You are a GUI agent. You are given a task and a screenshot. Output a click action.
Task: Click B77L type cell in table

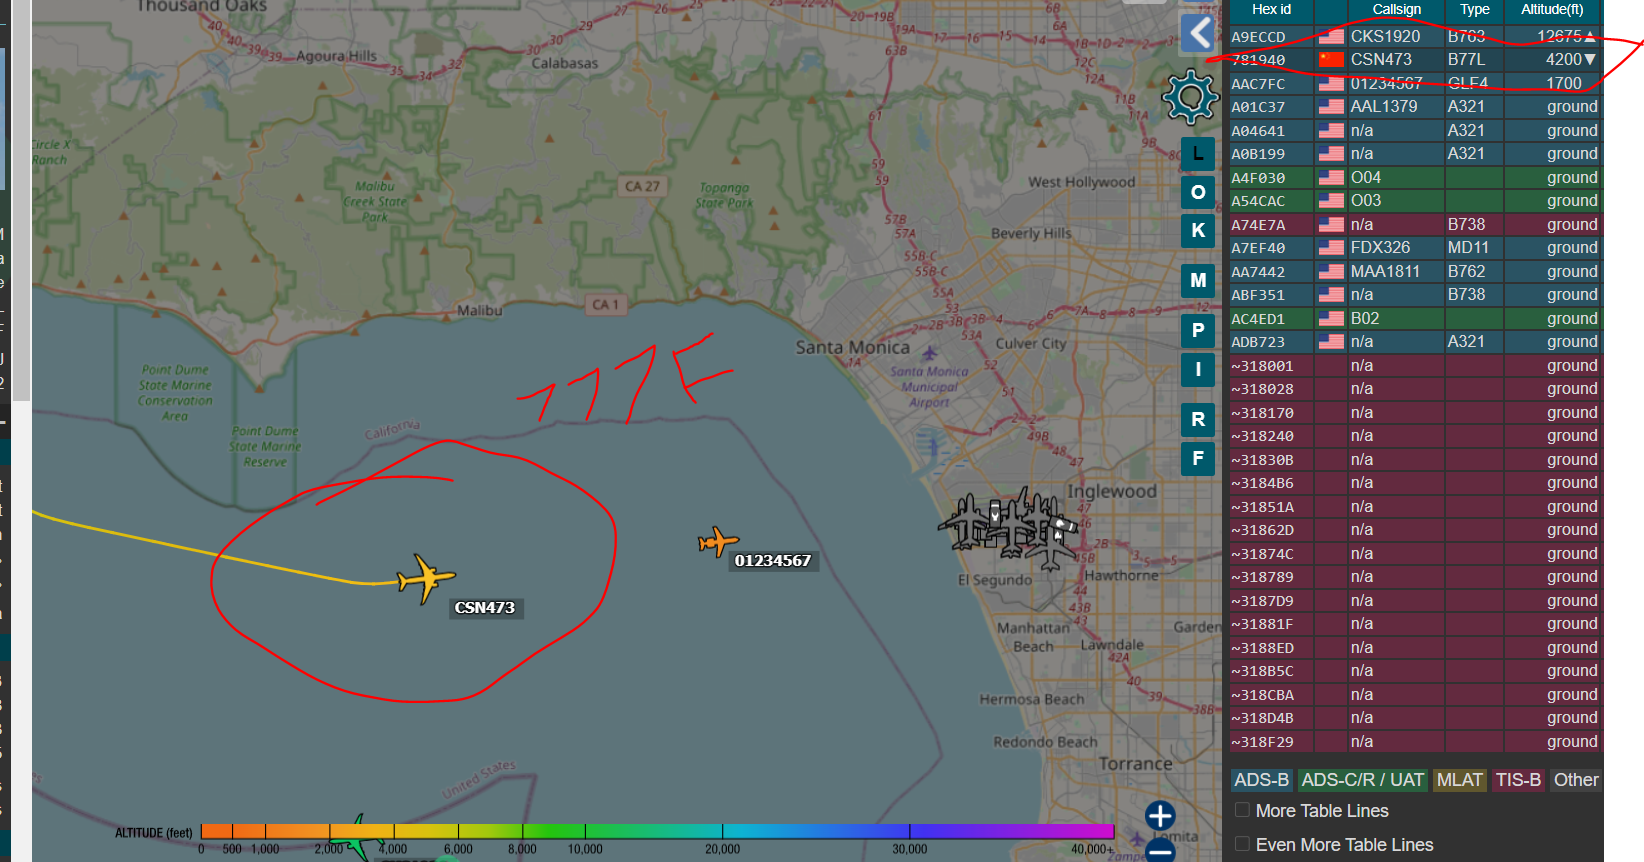pyautogui.click(x=1474, y=60)
